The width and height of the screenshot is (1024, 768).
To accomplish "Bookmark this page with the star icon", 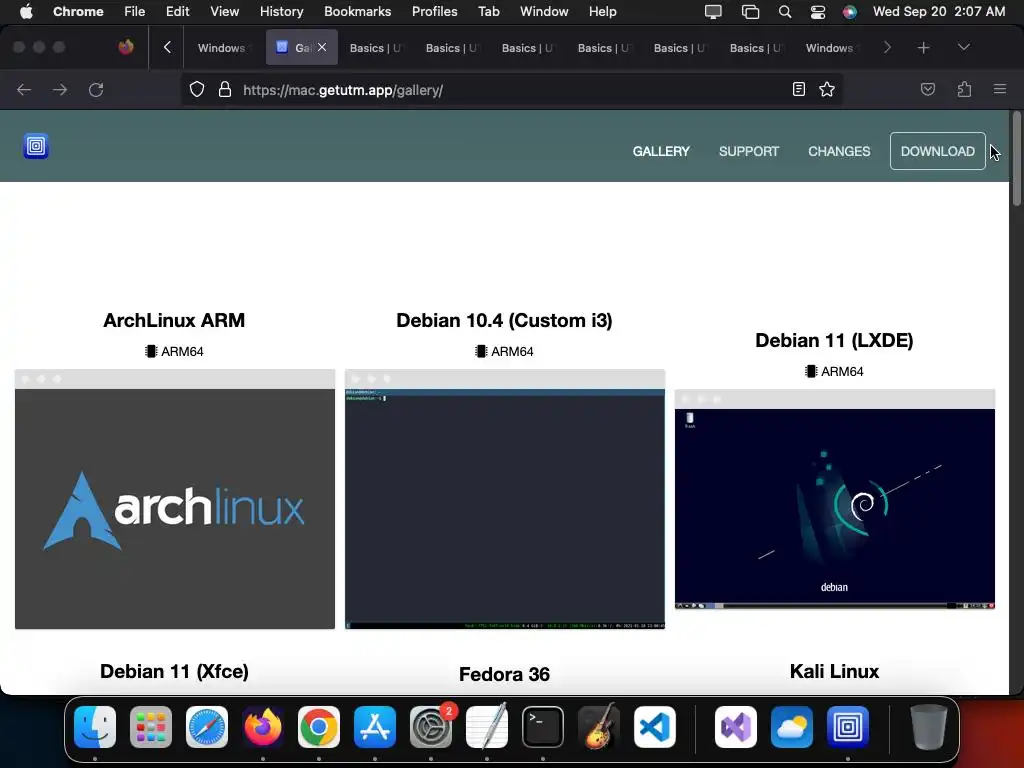I will (x=827, y=89).
